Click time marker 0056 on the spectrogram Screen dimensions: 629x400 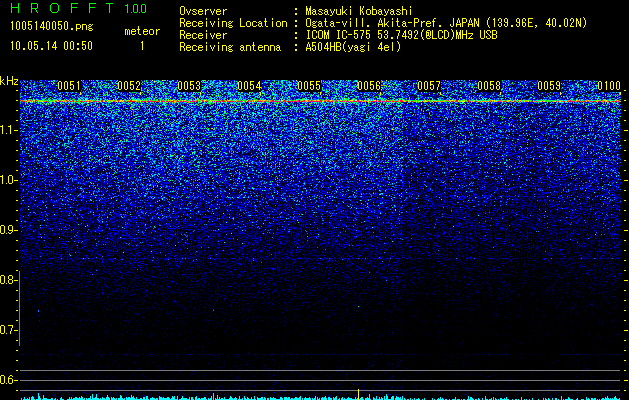pos(369,86)
